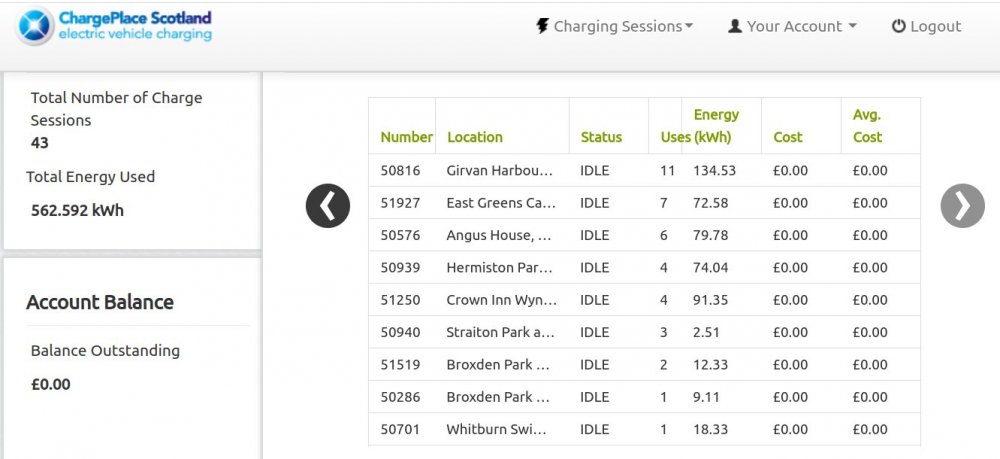
Task: Click the Angus House location cell
Action: point(499,236)
